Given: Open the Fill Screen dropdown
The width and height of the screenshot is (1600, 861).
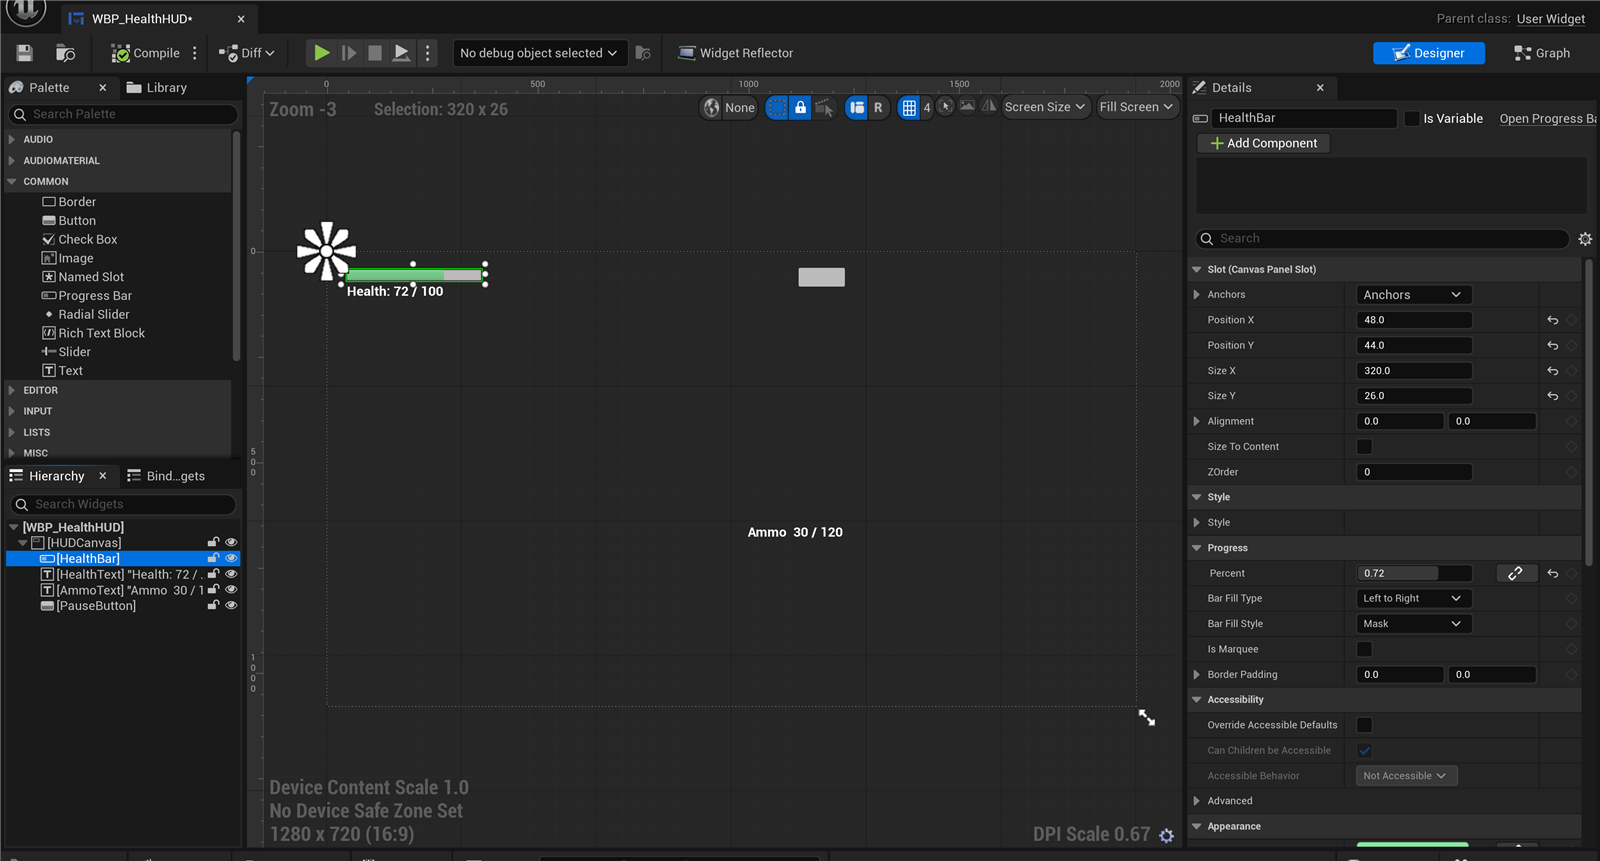Looking at the screenshot, I should tap(1137, 107).
